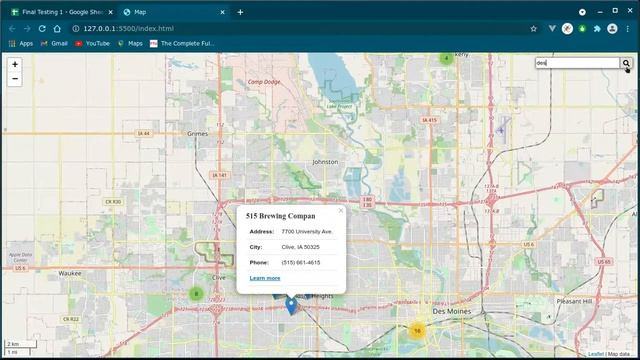
Task: Click the media control icon in title bar
Action: click(582, 12)
